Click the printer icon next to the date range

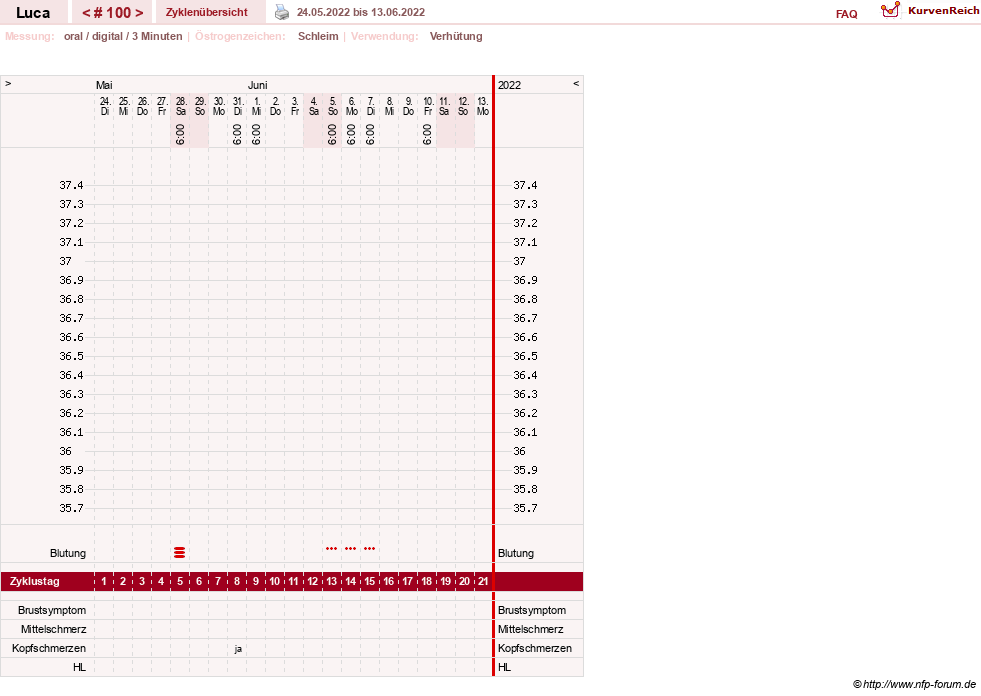pyautogui.click(x=282, y=12)
